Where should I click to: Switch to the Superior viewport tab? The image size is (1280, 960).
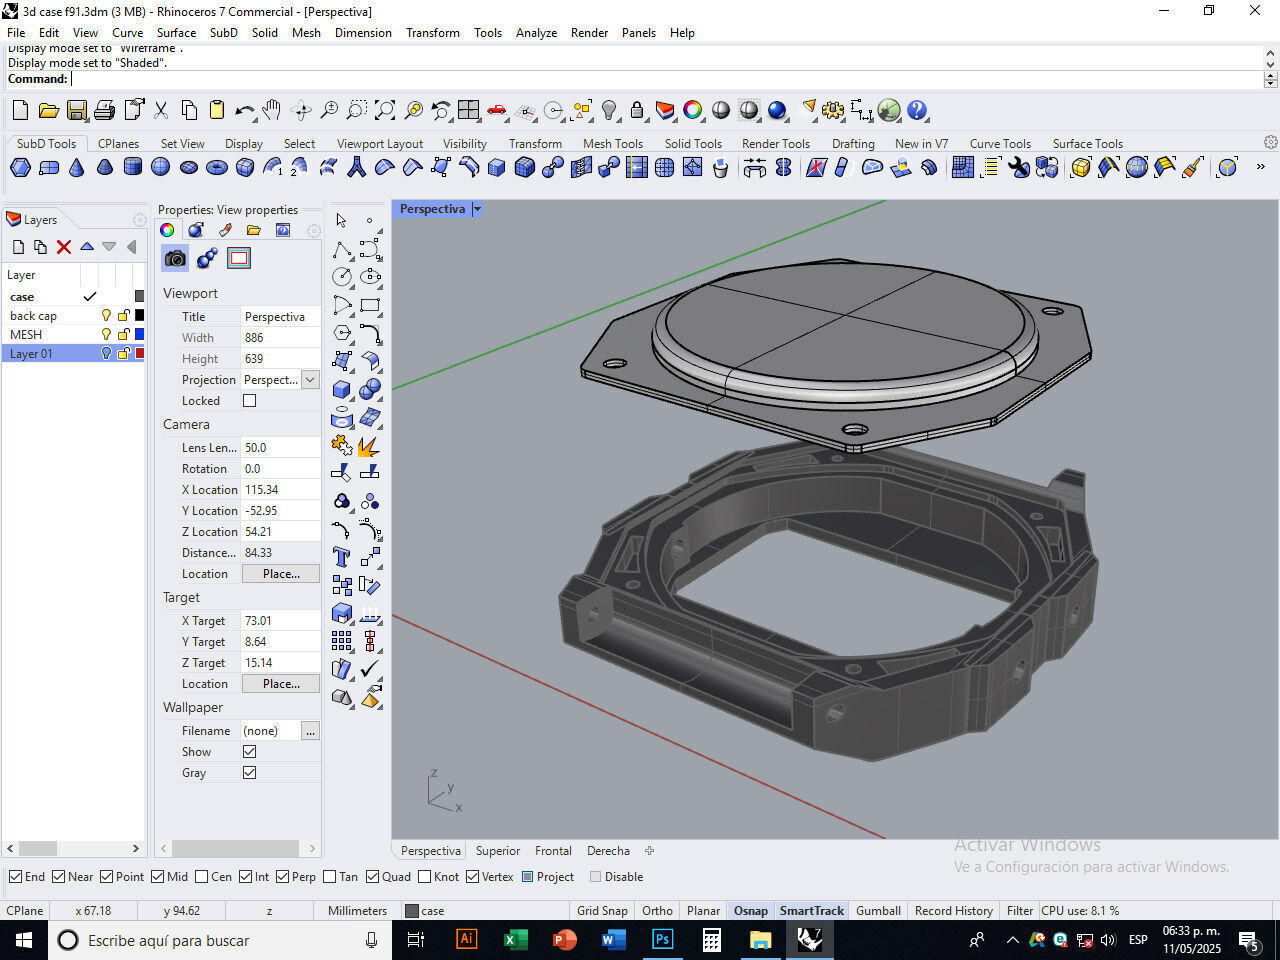pos(498,851)
